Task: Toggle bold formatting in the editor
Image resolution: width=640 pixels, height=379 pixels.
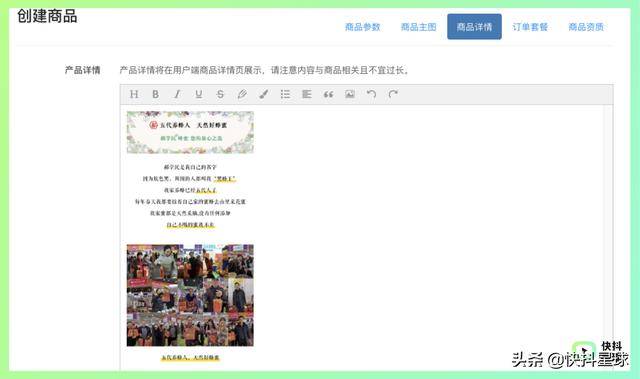Action: [156, 94]
